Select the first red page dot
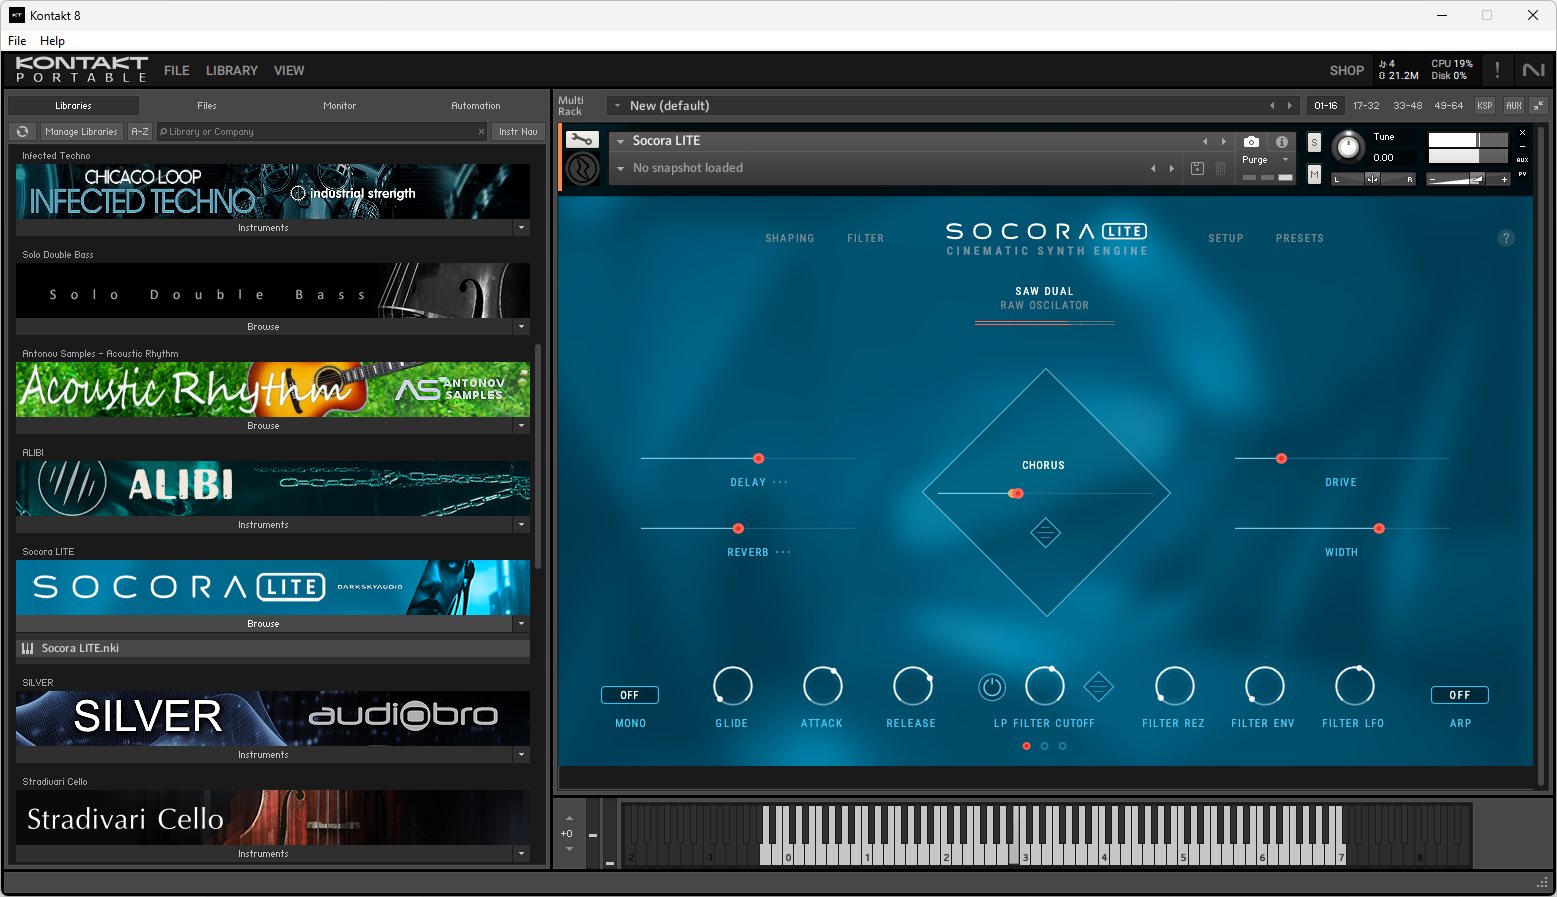The width and height of the screenshot is (1557, 897). pyautogui.click(x=1027, y=746)
